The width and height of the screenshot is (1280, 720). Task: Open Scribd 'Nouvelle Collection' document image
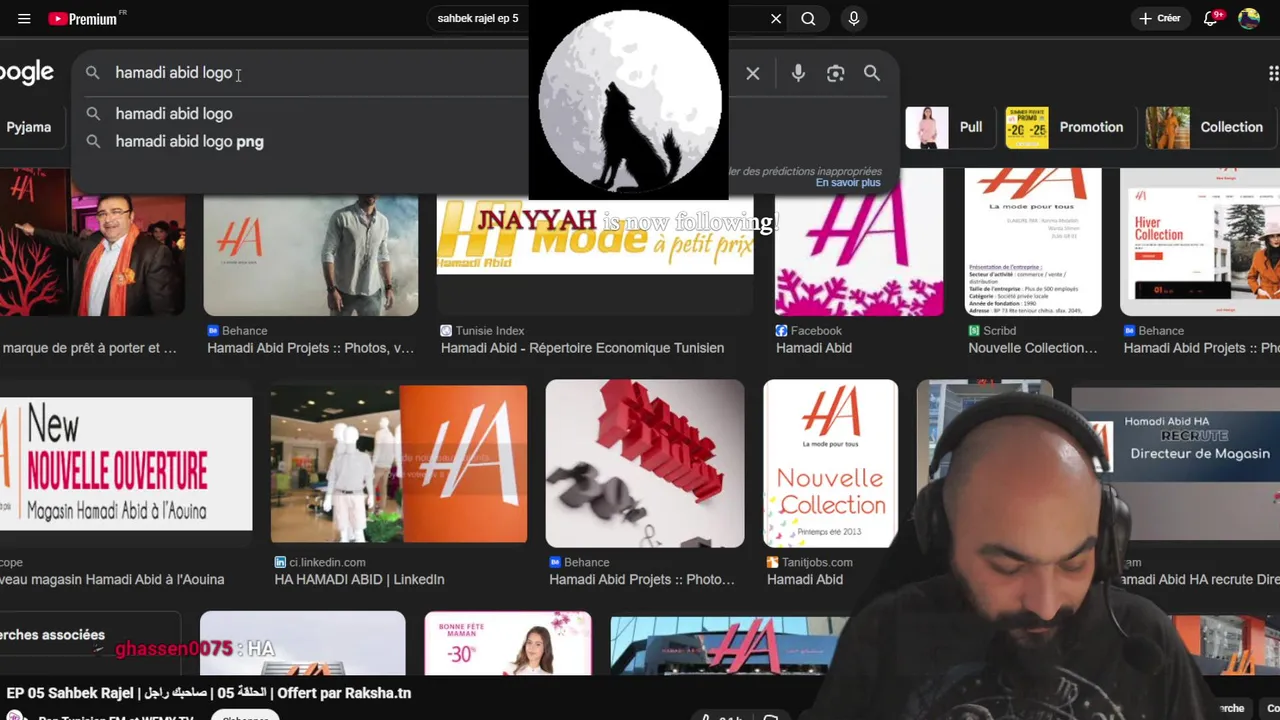[x=1033, y=242]
